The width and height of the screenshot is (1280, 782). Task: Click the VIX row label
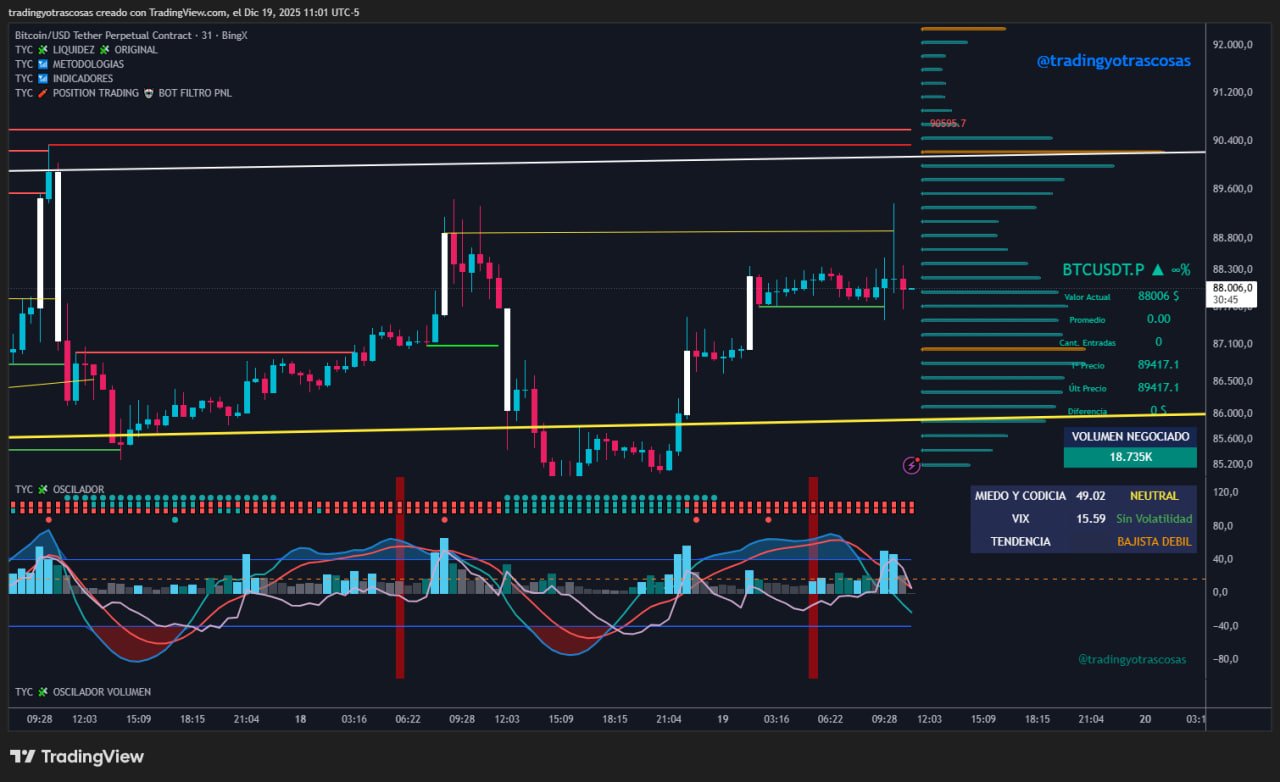pos(1020,519)
